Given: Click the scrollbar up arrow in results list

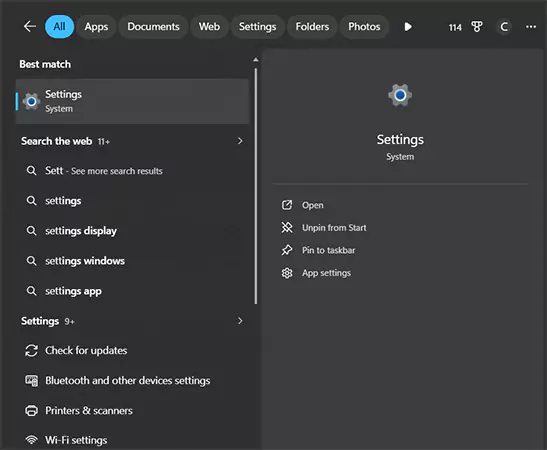Looking at the screenshot, I should (256, 60).
